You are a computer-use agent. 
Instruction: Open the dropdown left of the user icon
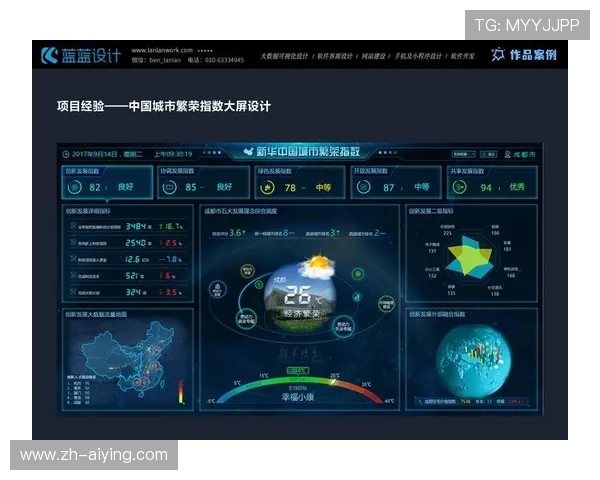coord(463,154)
